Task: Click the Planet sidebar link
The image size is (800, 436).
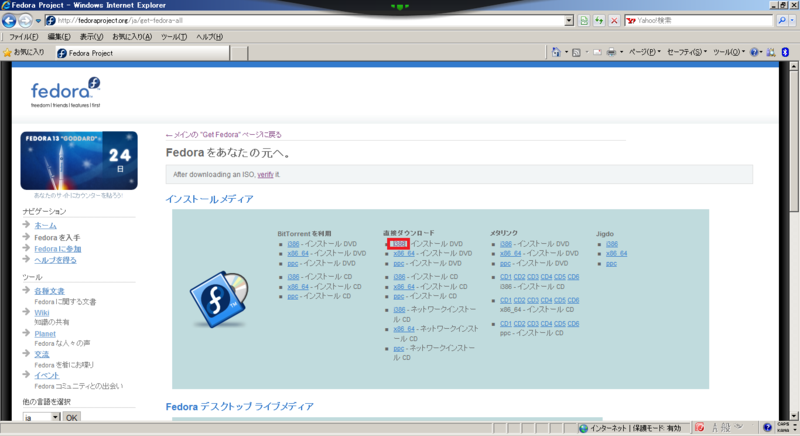Action: point(45,334)
